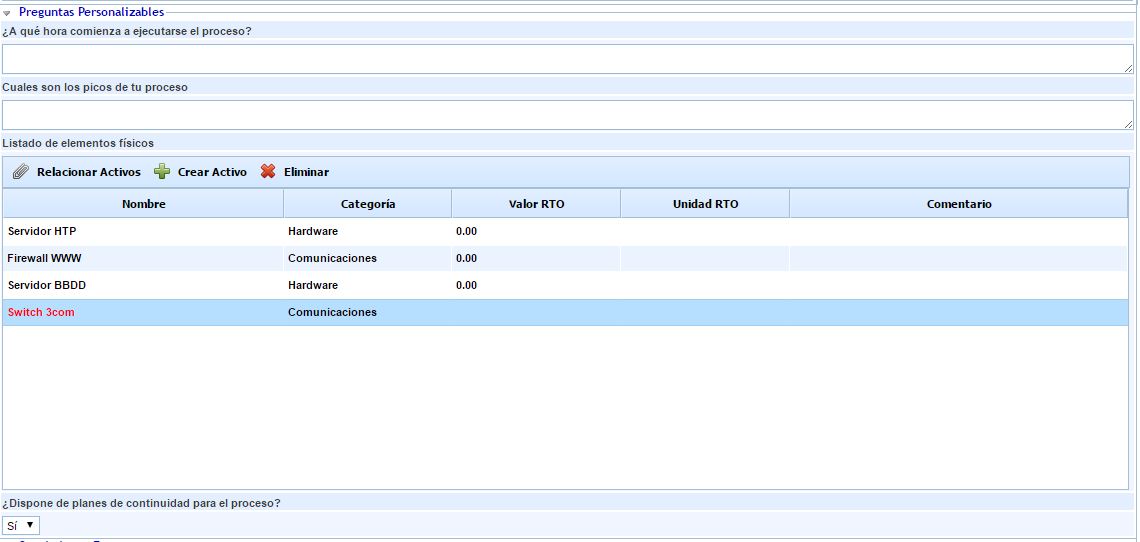Viewport: 1140px width, 542px height.
Task: Click the Valor RTO cell of Servidor HTP
Action: pyautogui.click(x=535, y=231)
